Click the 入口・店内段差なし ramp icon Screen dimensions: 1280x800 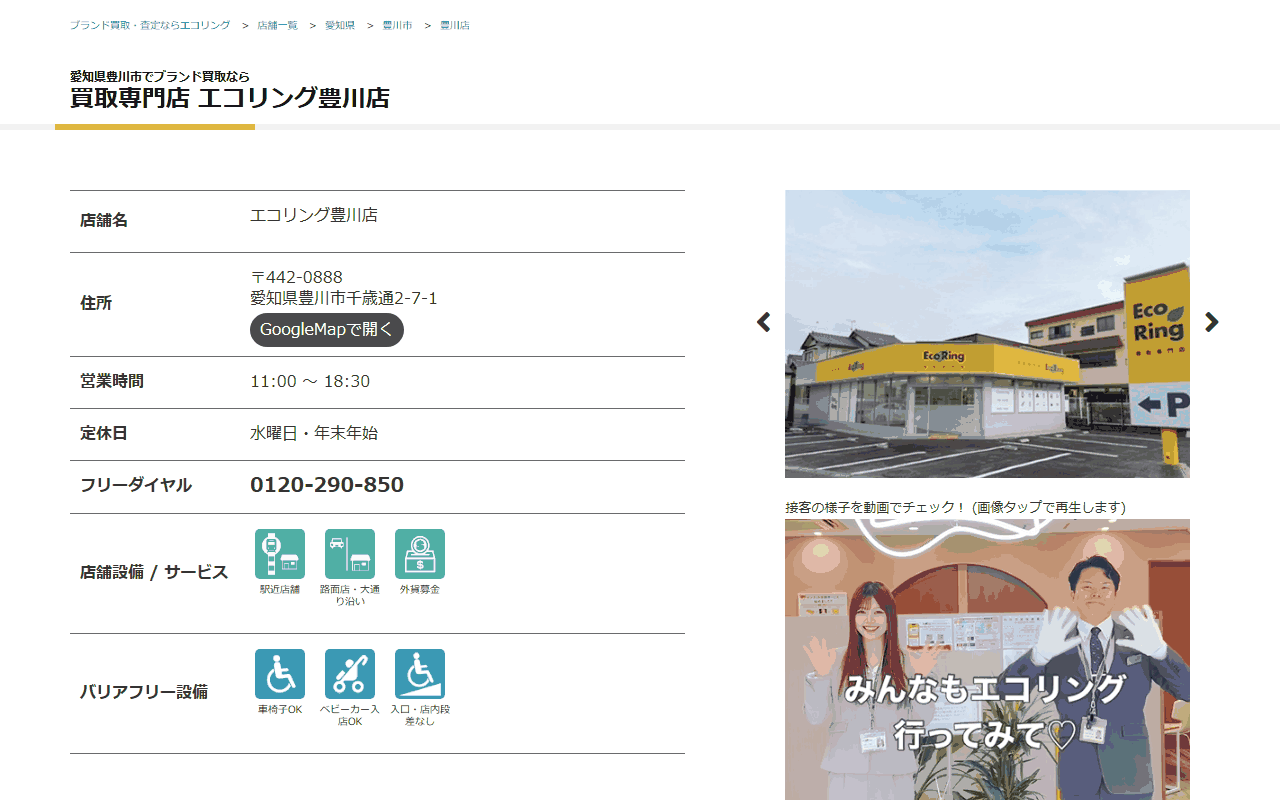420,674
